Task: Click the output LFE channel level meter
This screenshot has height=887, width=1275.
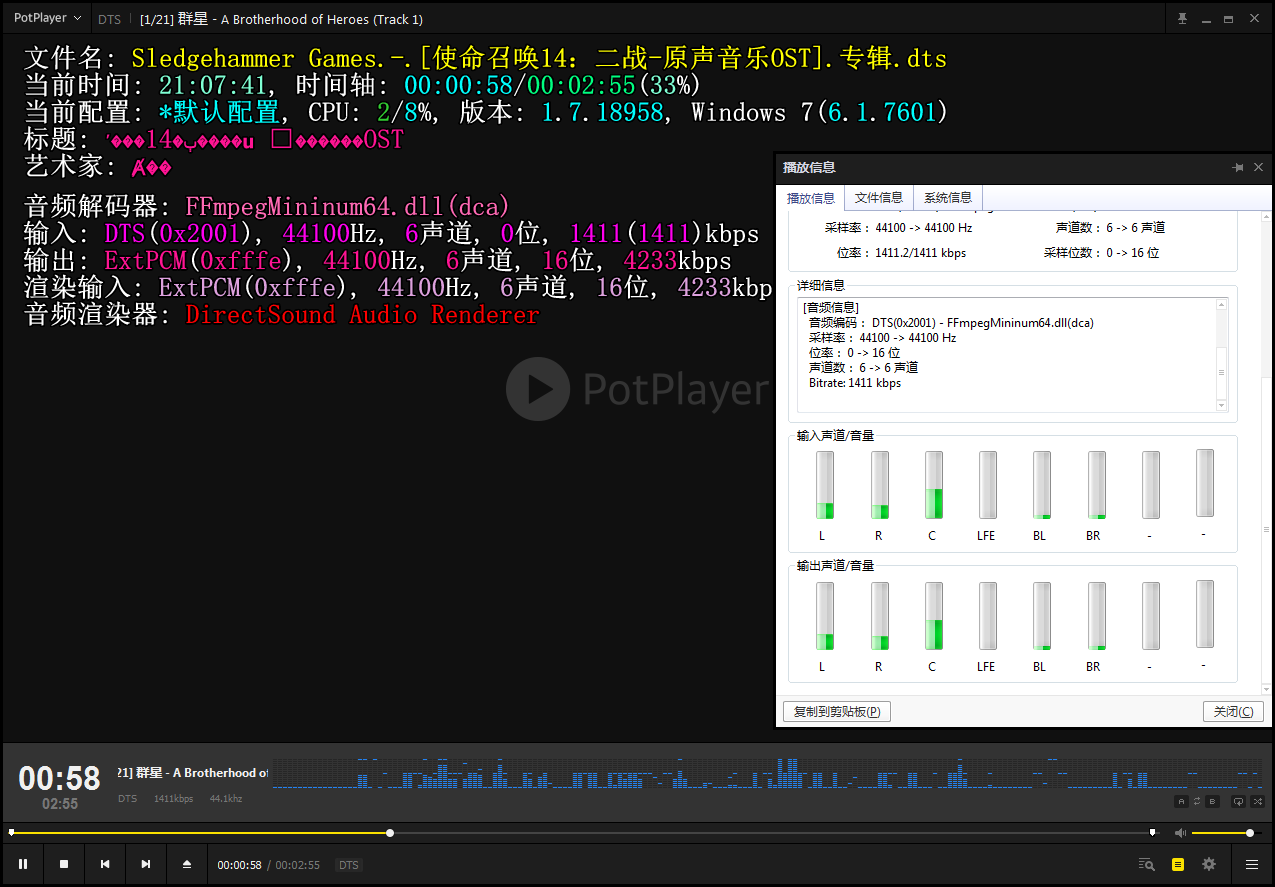Action: (x=988, y=616)
